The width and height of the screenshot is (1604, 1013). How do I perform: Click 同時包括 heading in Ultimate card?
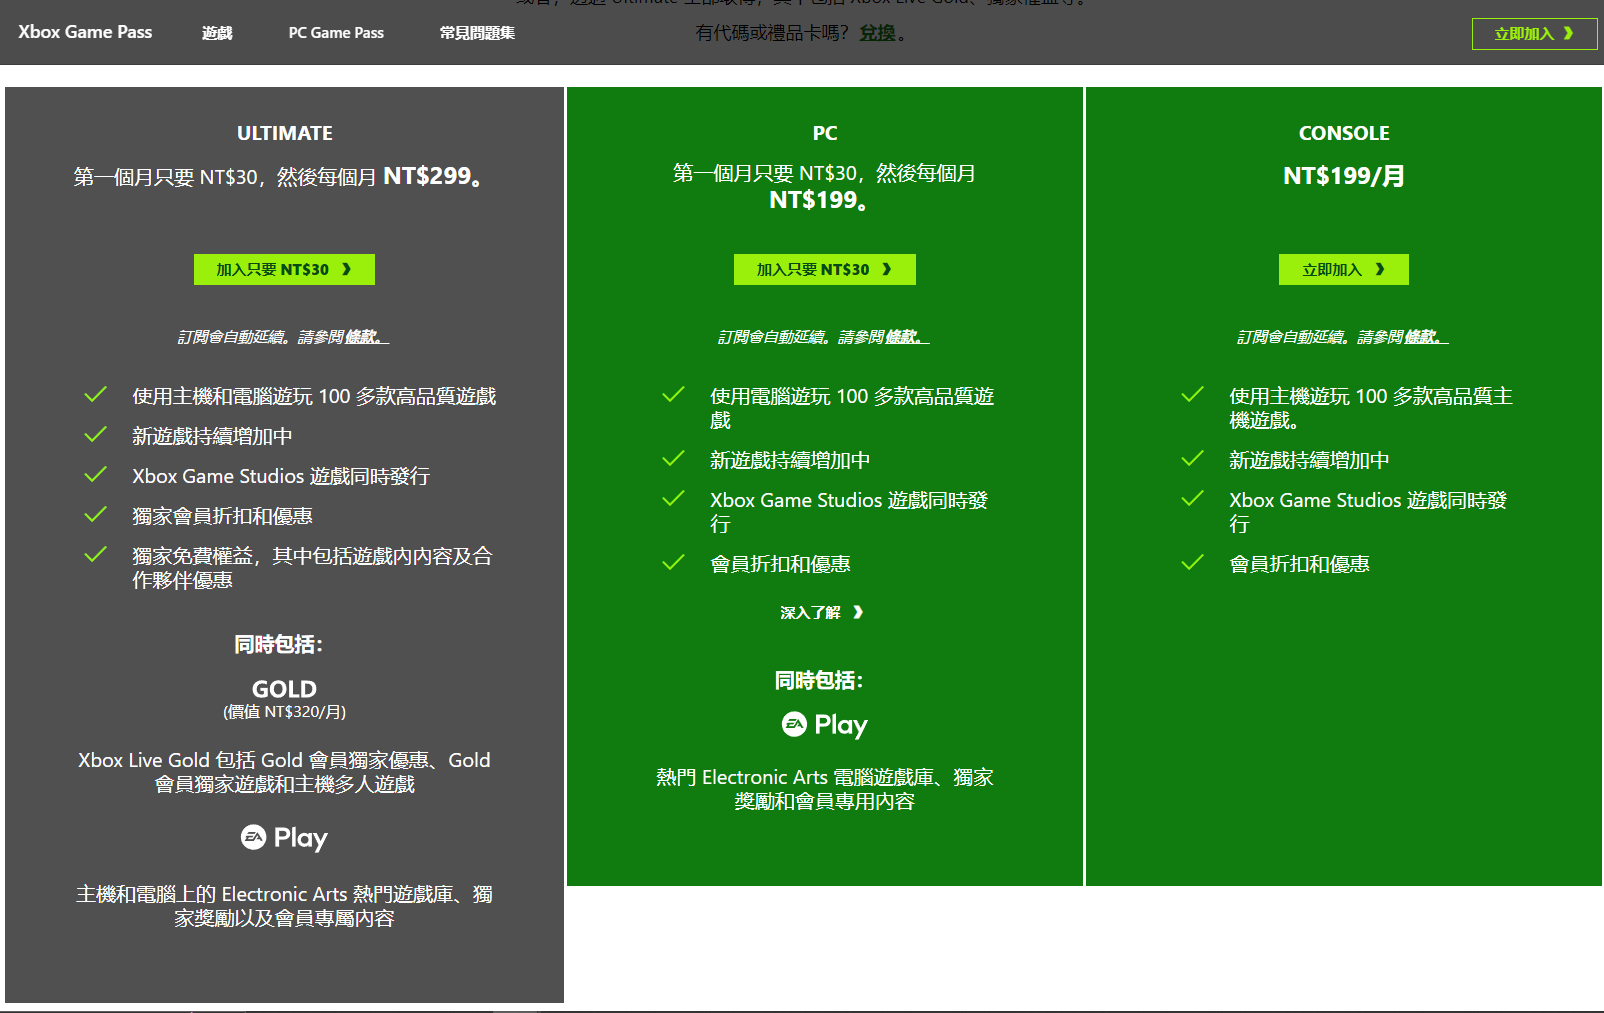(278, 645)
